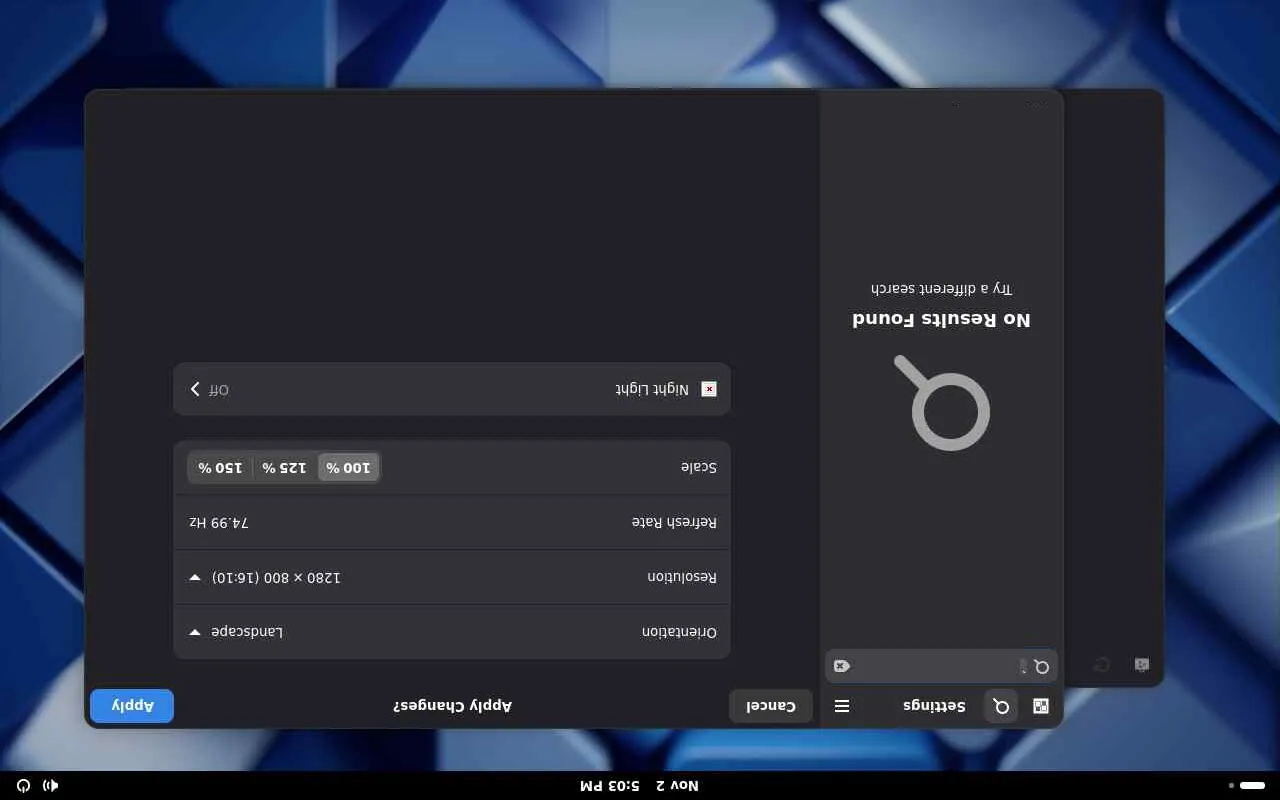Screen dimensions: 1280x800
Task: Clear the search field text
Action: [x=842, y=666]
